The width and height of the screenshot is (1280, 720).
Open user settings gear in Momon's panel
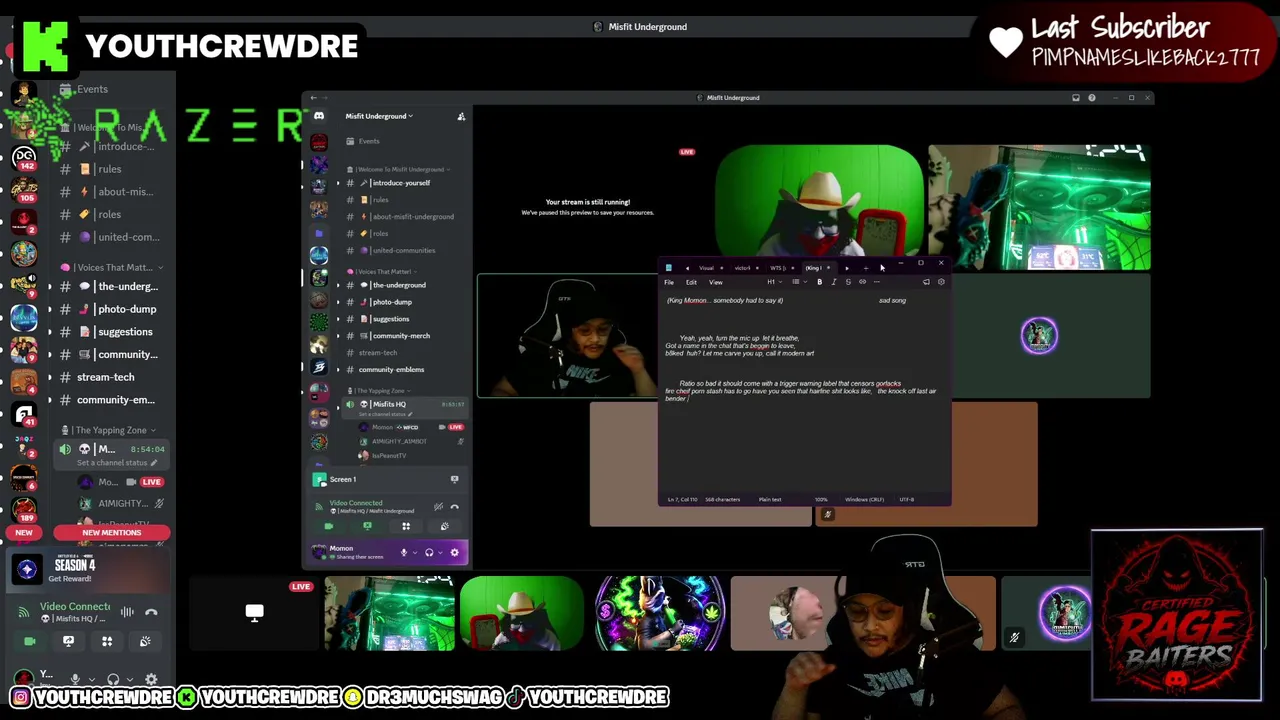(x=454, y=552)
